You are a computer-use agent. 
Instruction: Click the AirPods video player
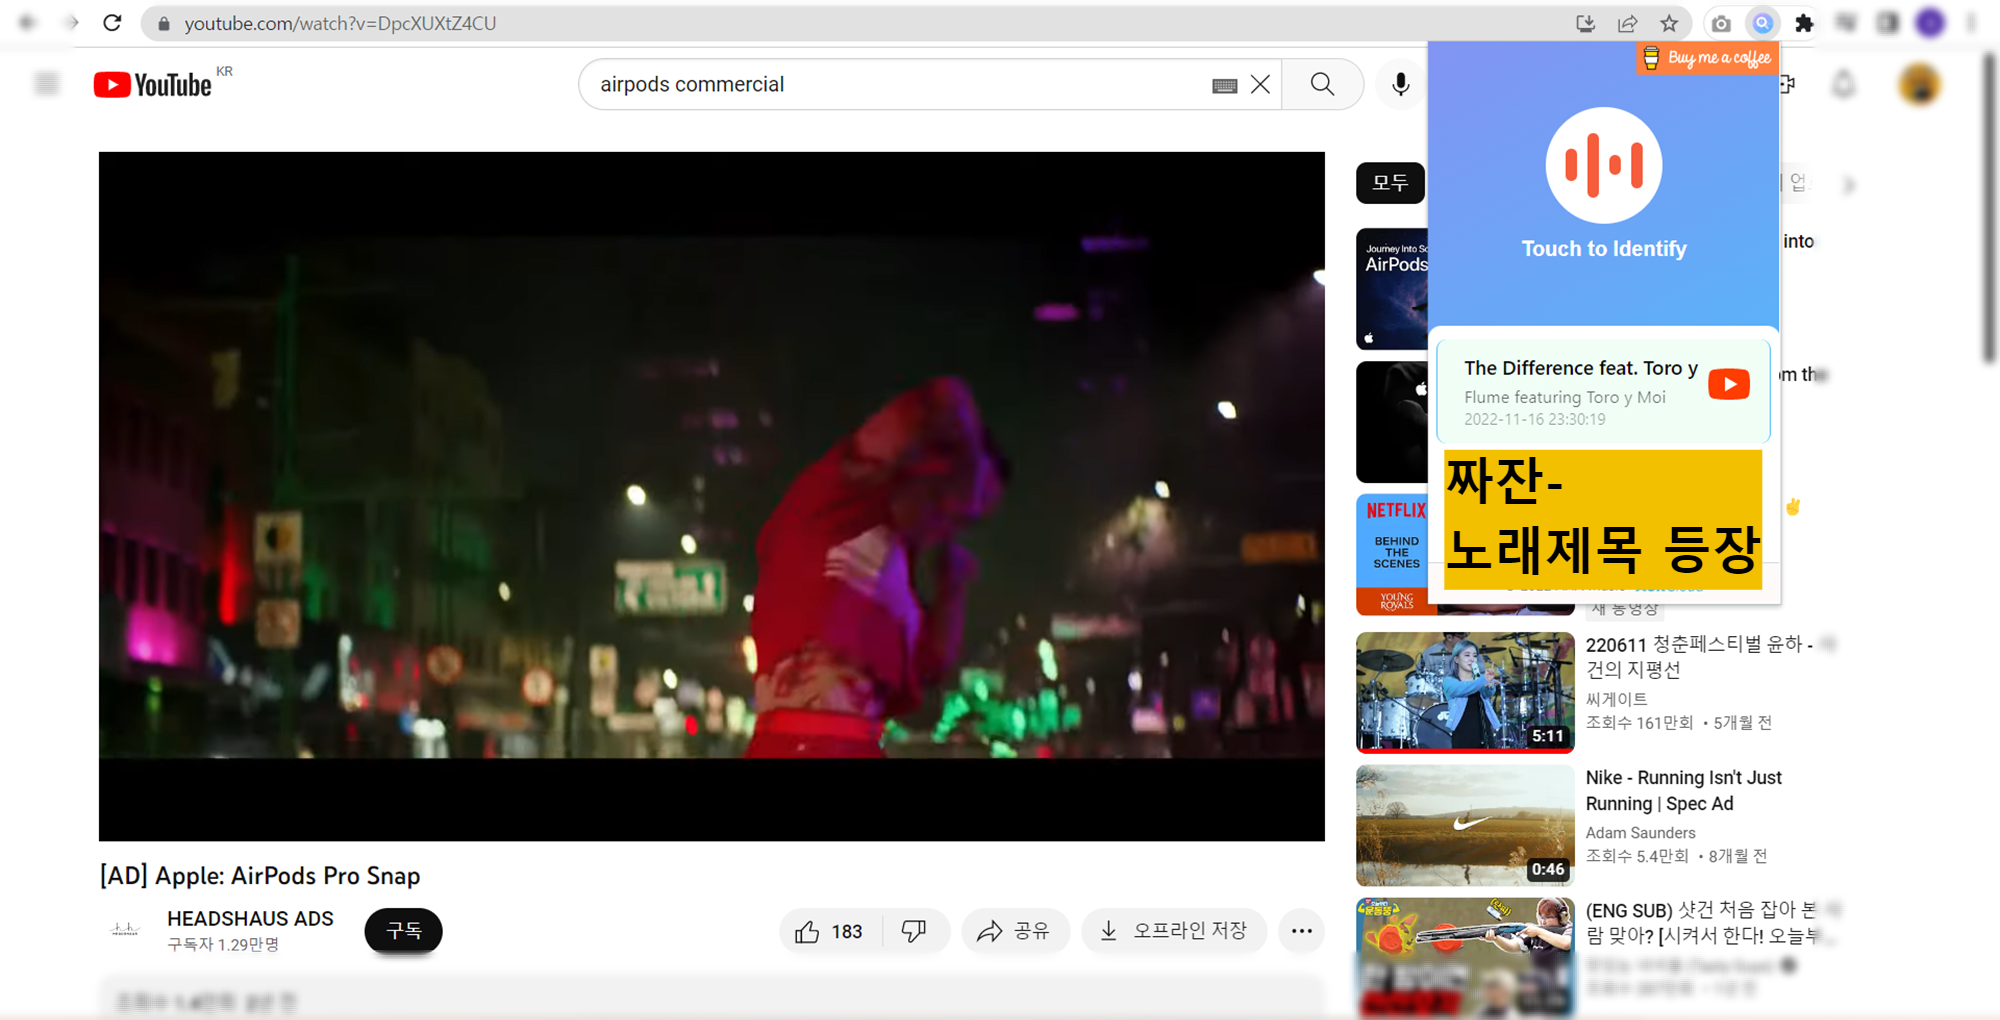712,496
